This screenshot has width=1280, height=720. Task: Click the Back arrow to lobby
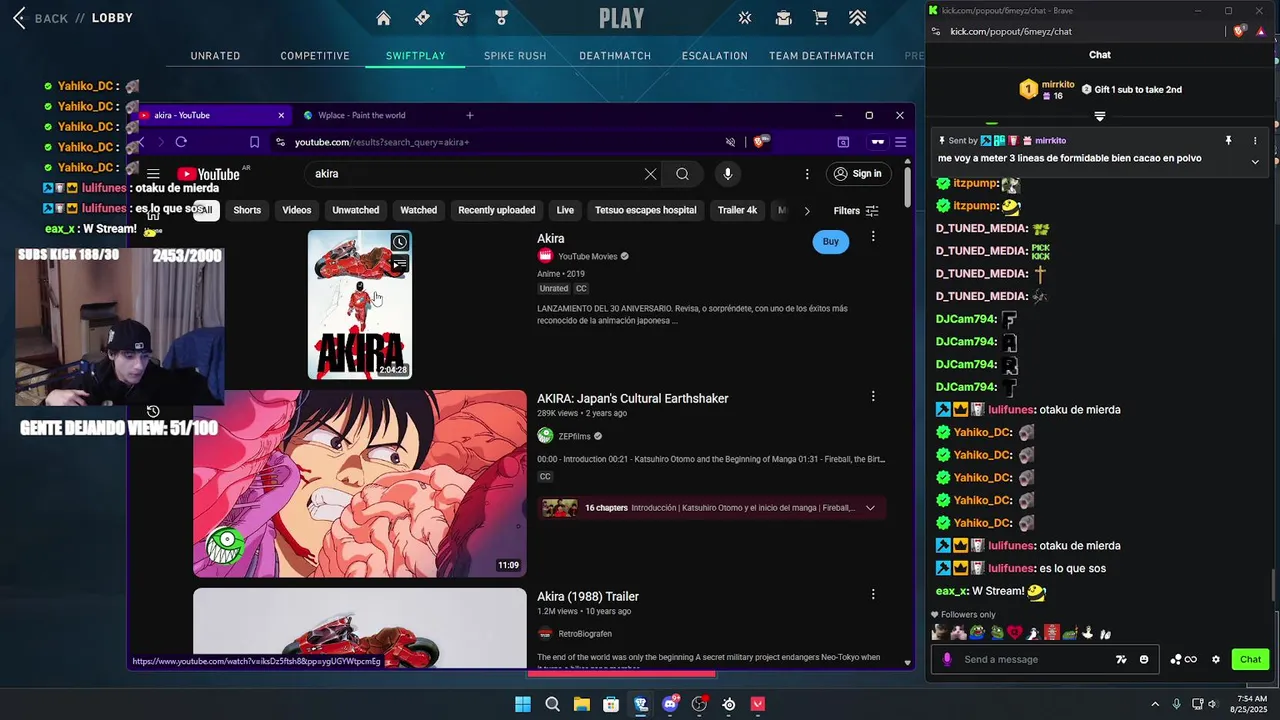pyautogui.click(x=19, y=18)
